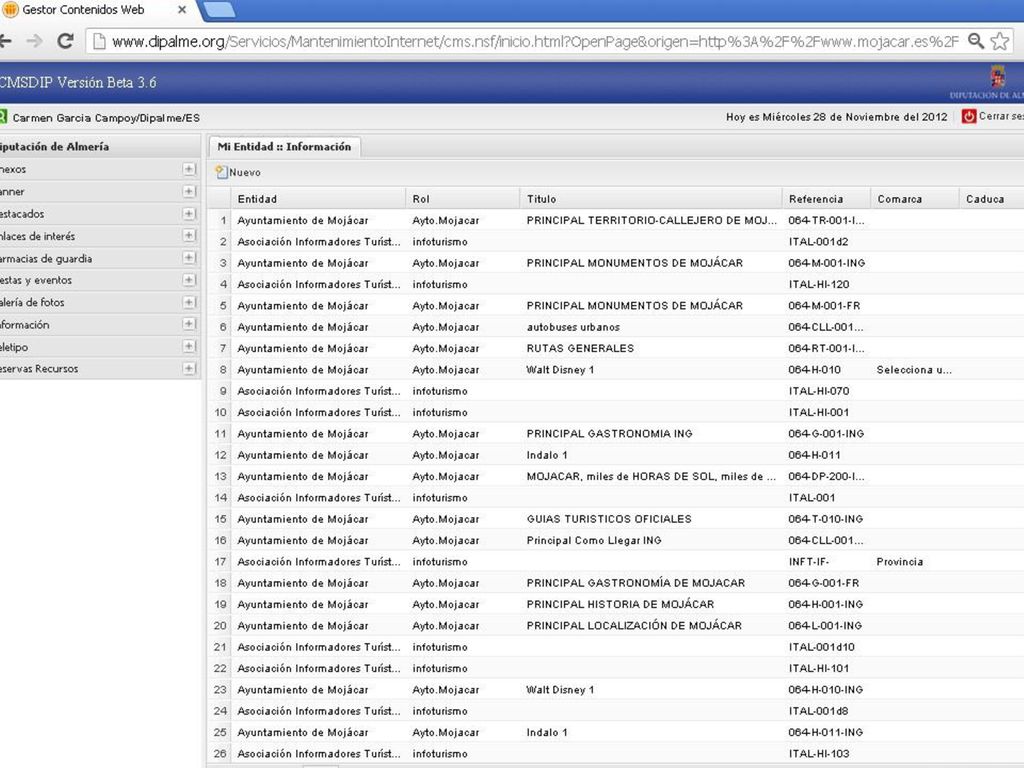Image resolution: width=1024 pixels, height=768 pixels.
Task: Click the Diputación de Almería crest logo
Action: click(x=997, y=77)
